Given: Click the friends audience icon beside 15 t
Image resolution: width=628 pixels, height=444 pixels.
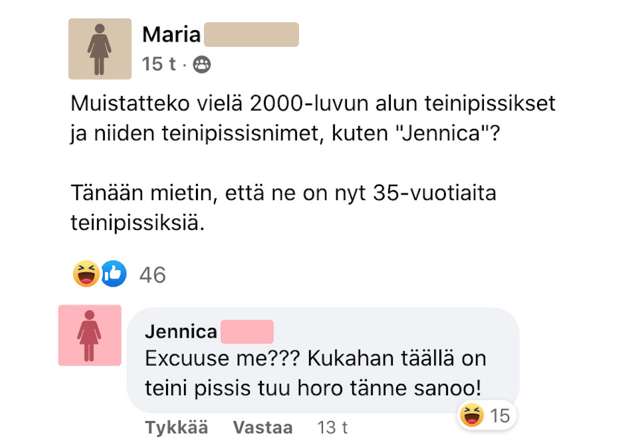Looking at the screenshot, I should coord(203,65).
